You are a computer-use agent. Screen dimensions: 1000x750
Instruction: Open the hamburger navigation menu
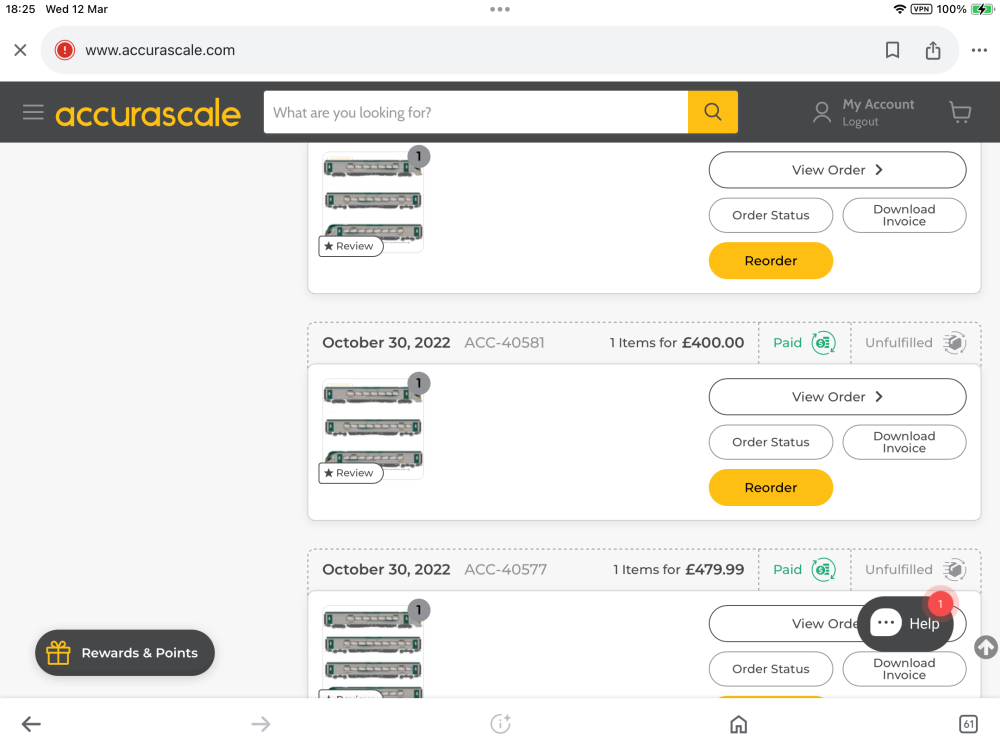[x=33, y=112]
